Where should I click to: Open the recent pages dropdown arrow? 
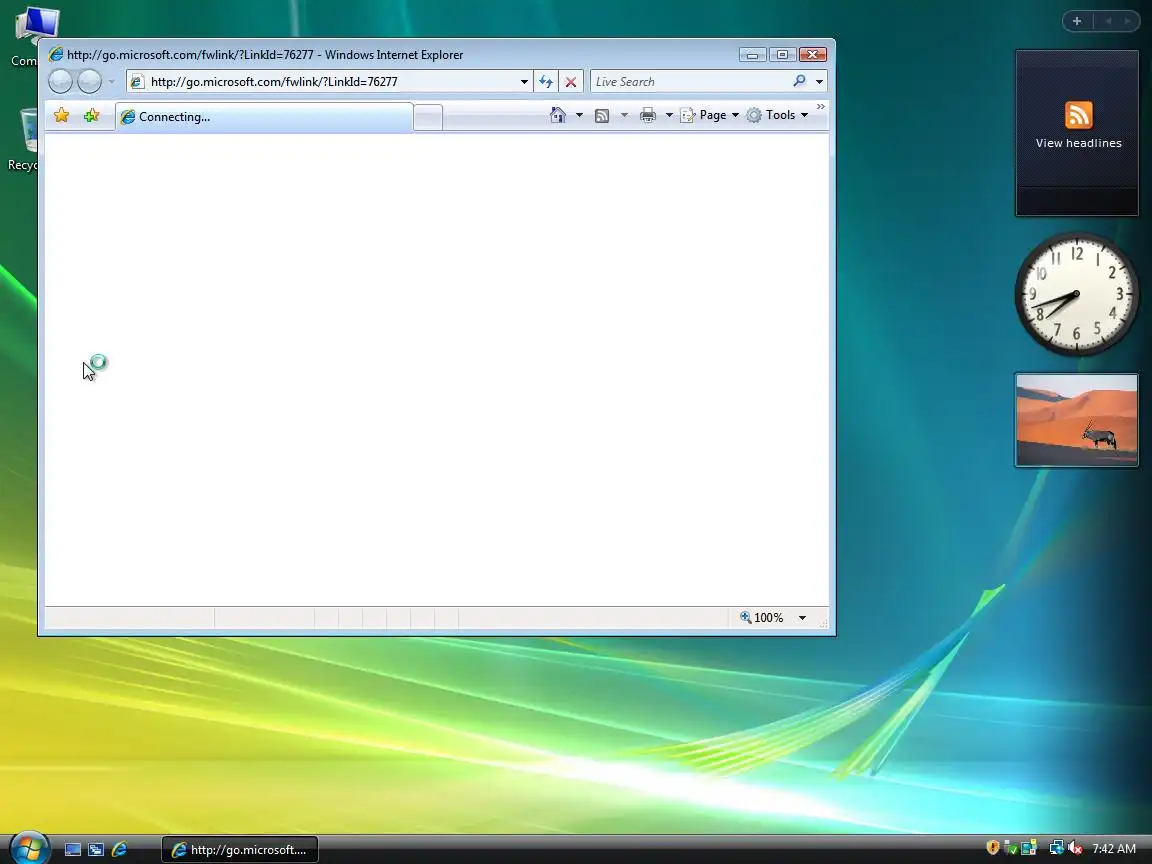(x=112, y=82)
